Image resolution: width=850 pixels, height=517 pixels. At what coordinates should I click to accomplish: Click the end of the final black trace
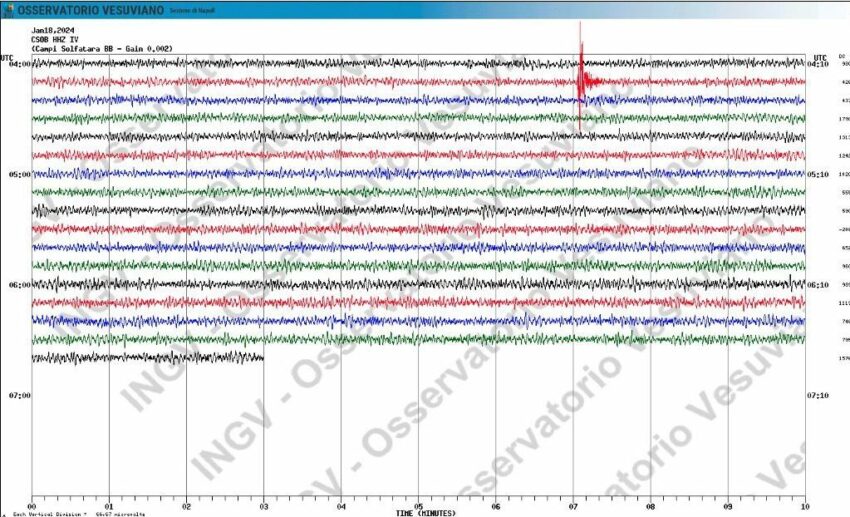click(263, 358)
